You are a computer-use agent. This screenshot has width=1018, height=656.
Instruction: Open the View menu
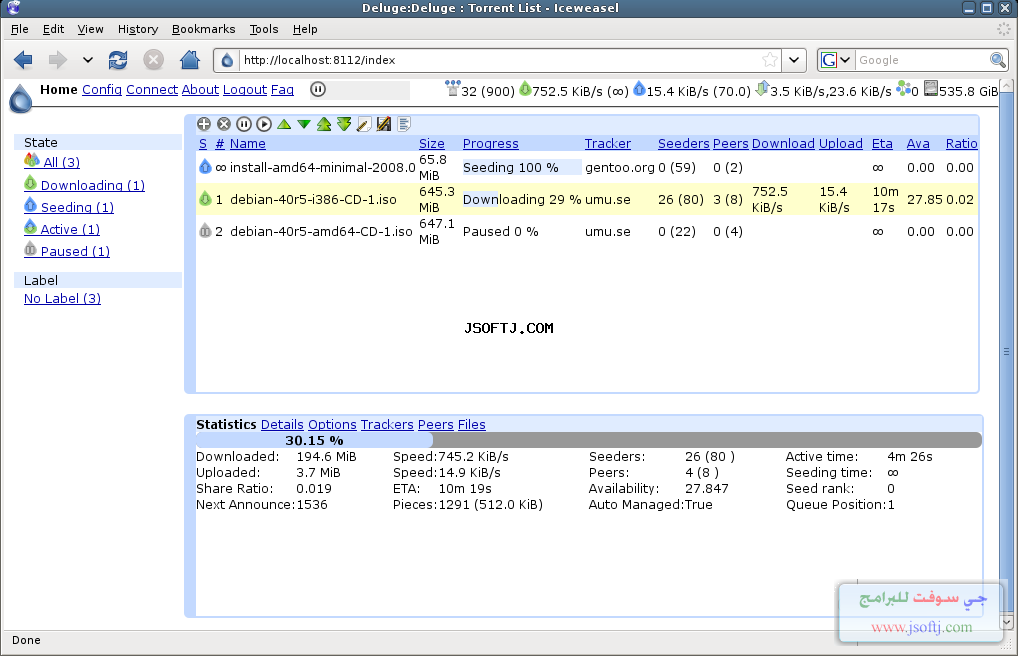[90, 29]
